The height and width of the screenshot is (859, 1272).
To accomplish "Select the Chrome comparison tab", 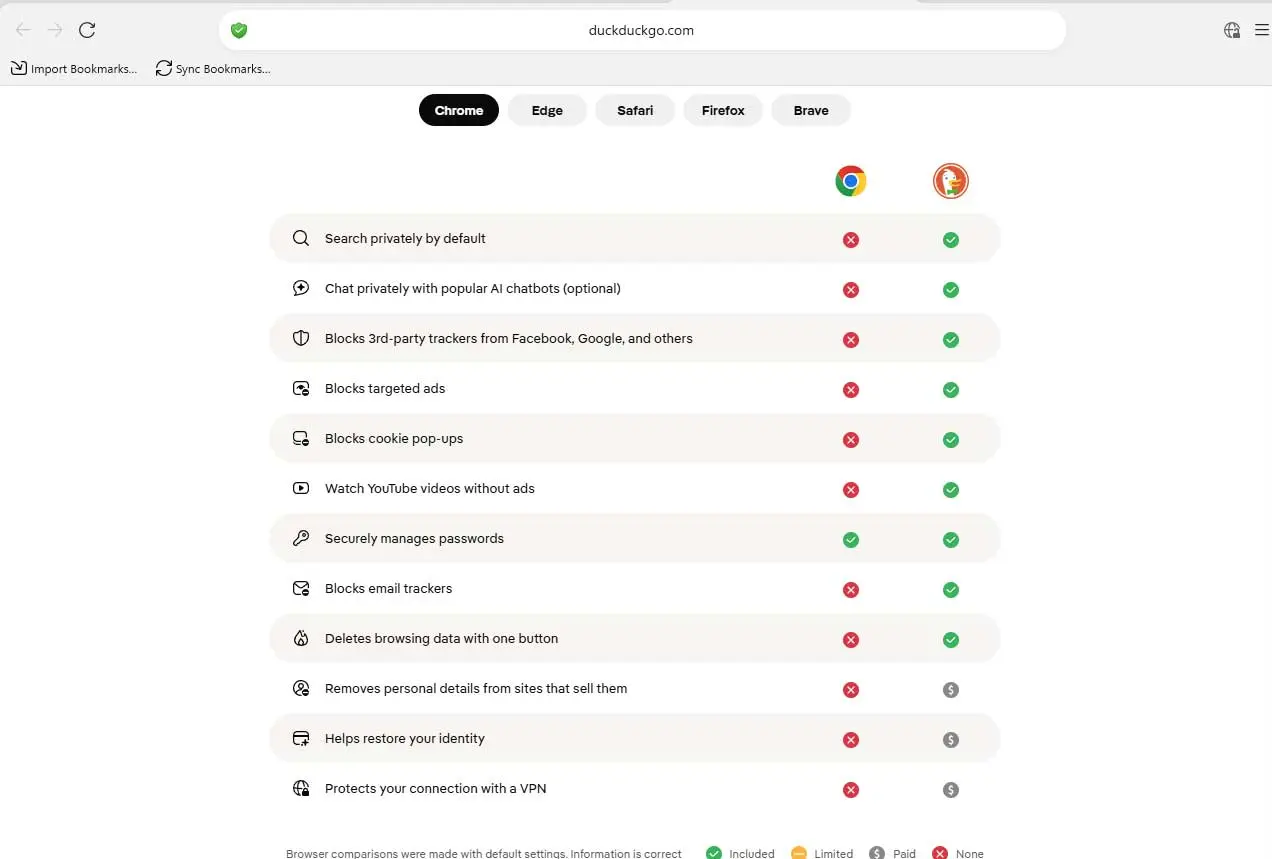I will (459, 110).
